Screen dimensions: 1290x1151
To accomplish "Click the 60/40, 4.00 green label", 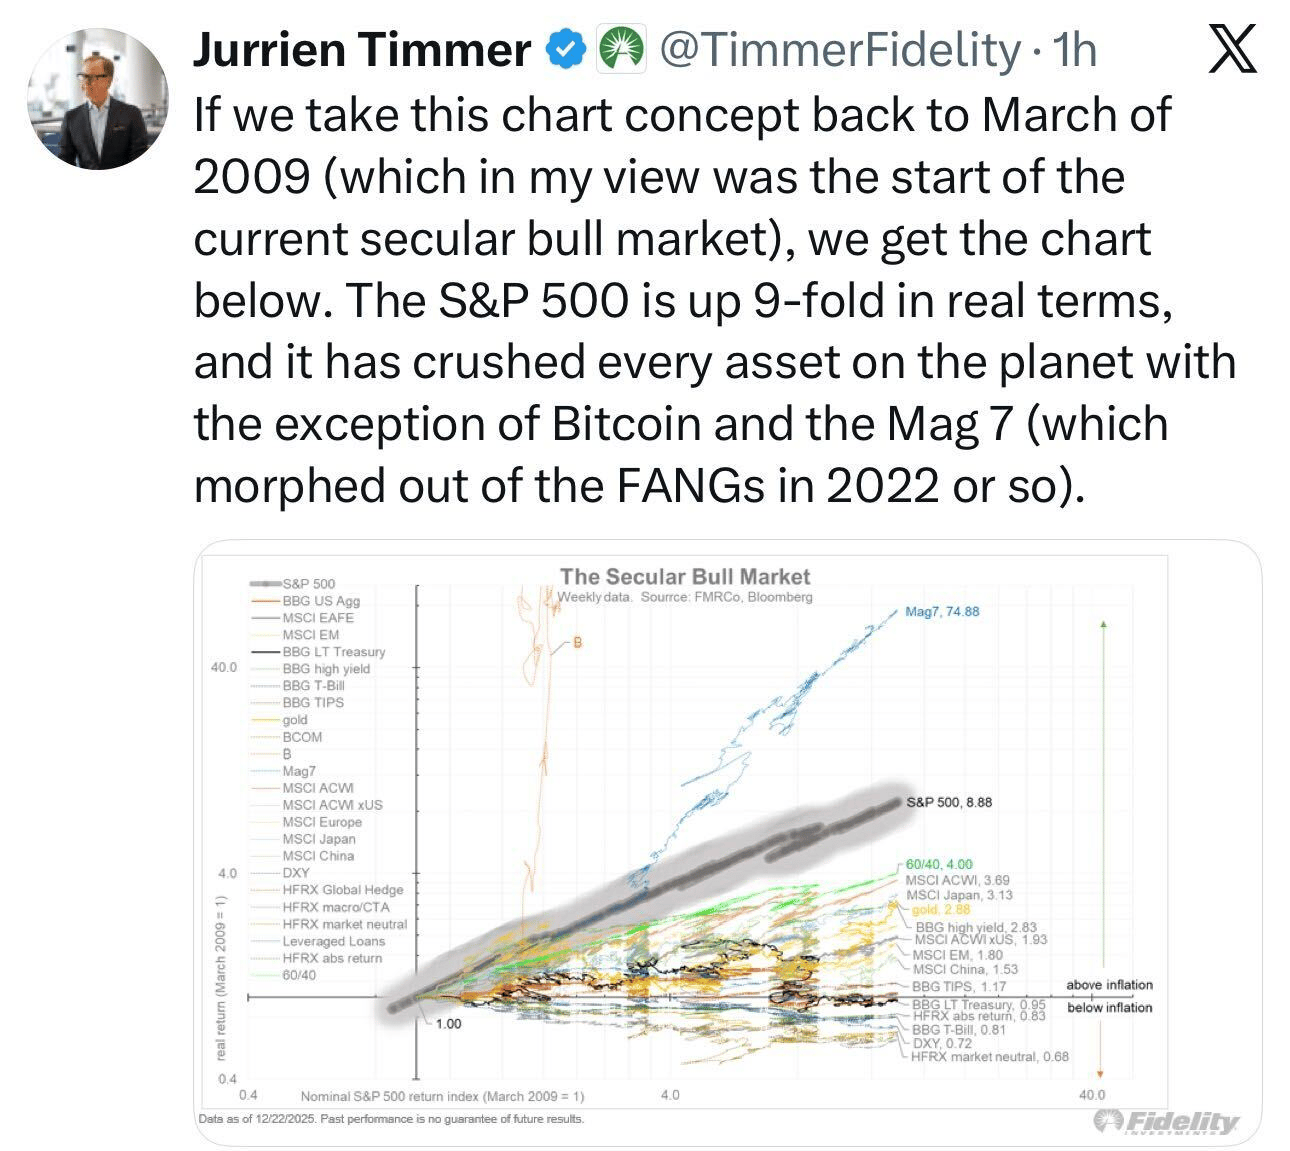I will pos(938,864).
